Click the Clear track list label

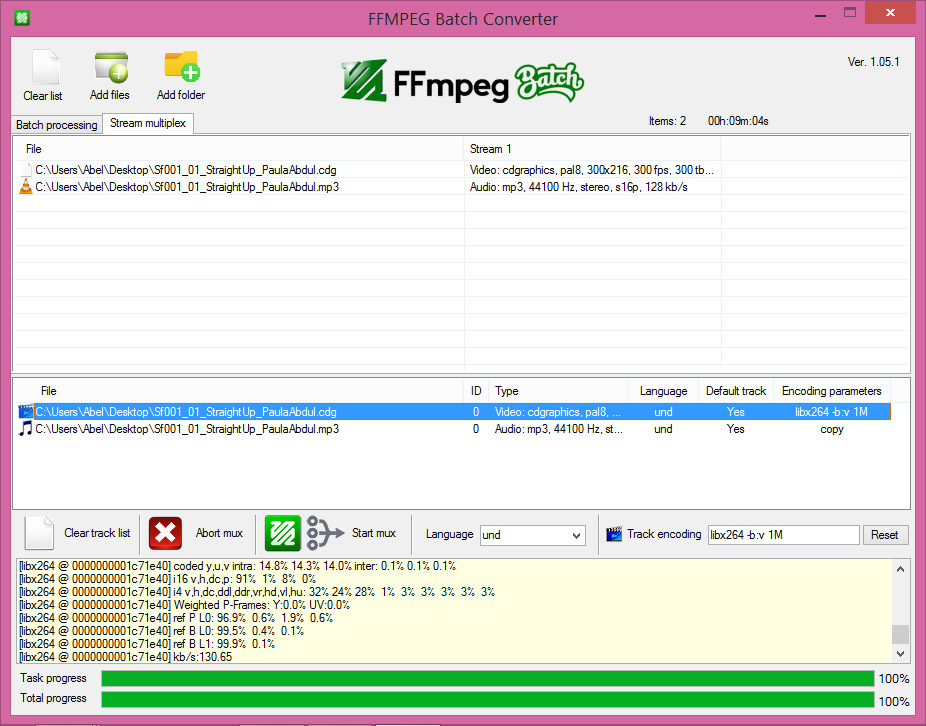[x=97, y=533]
